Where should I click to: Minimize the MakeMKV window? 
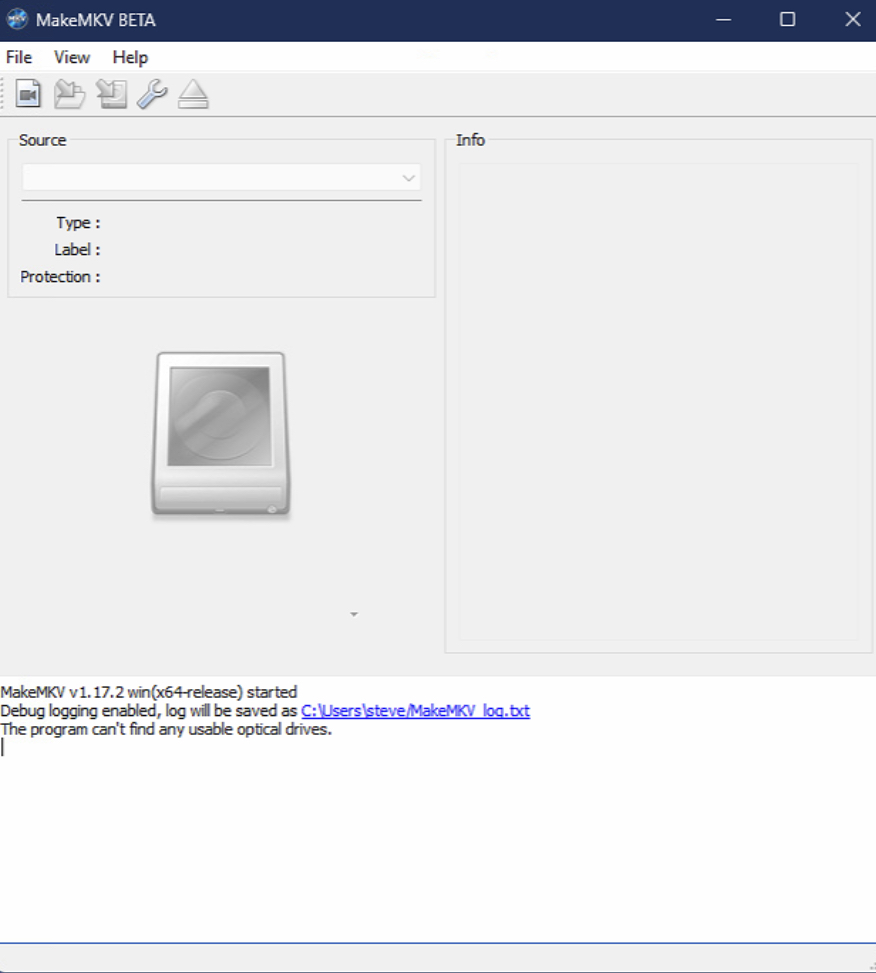pos(723,20)
